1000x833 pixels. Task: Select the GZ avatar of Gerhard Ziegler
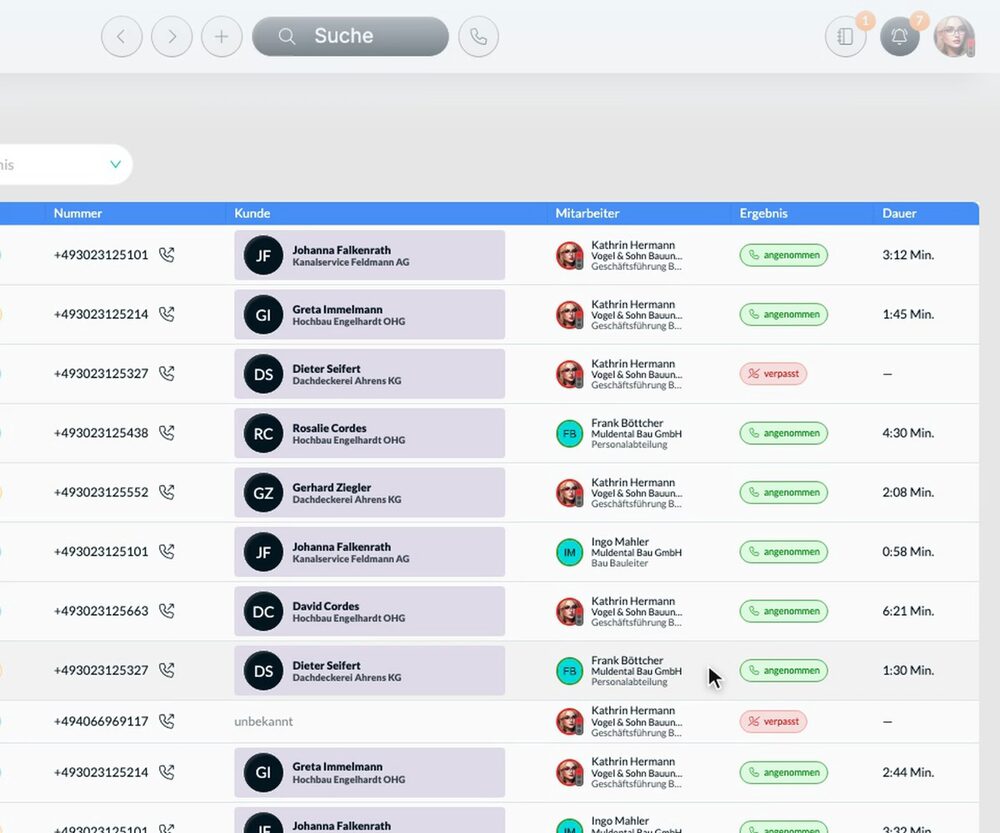tap(263, 493)
